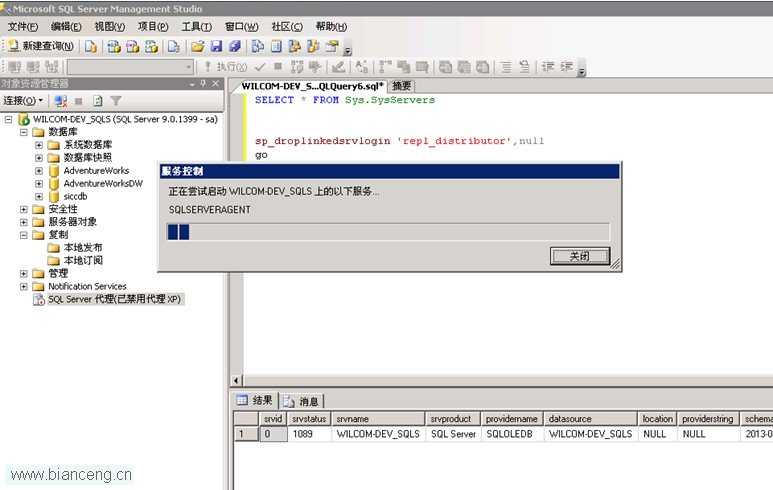Toggle auto-hide pin of Object Explorer
The height and width of the screenshot is (490, 773).
(203, 84)
